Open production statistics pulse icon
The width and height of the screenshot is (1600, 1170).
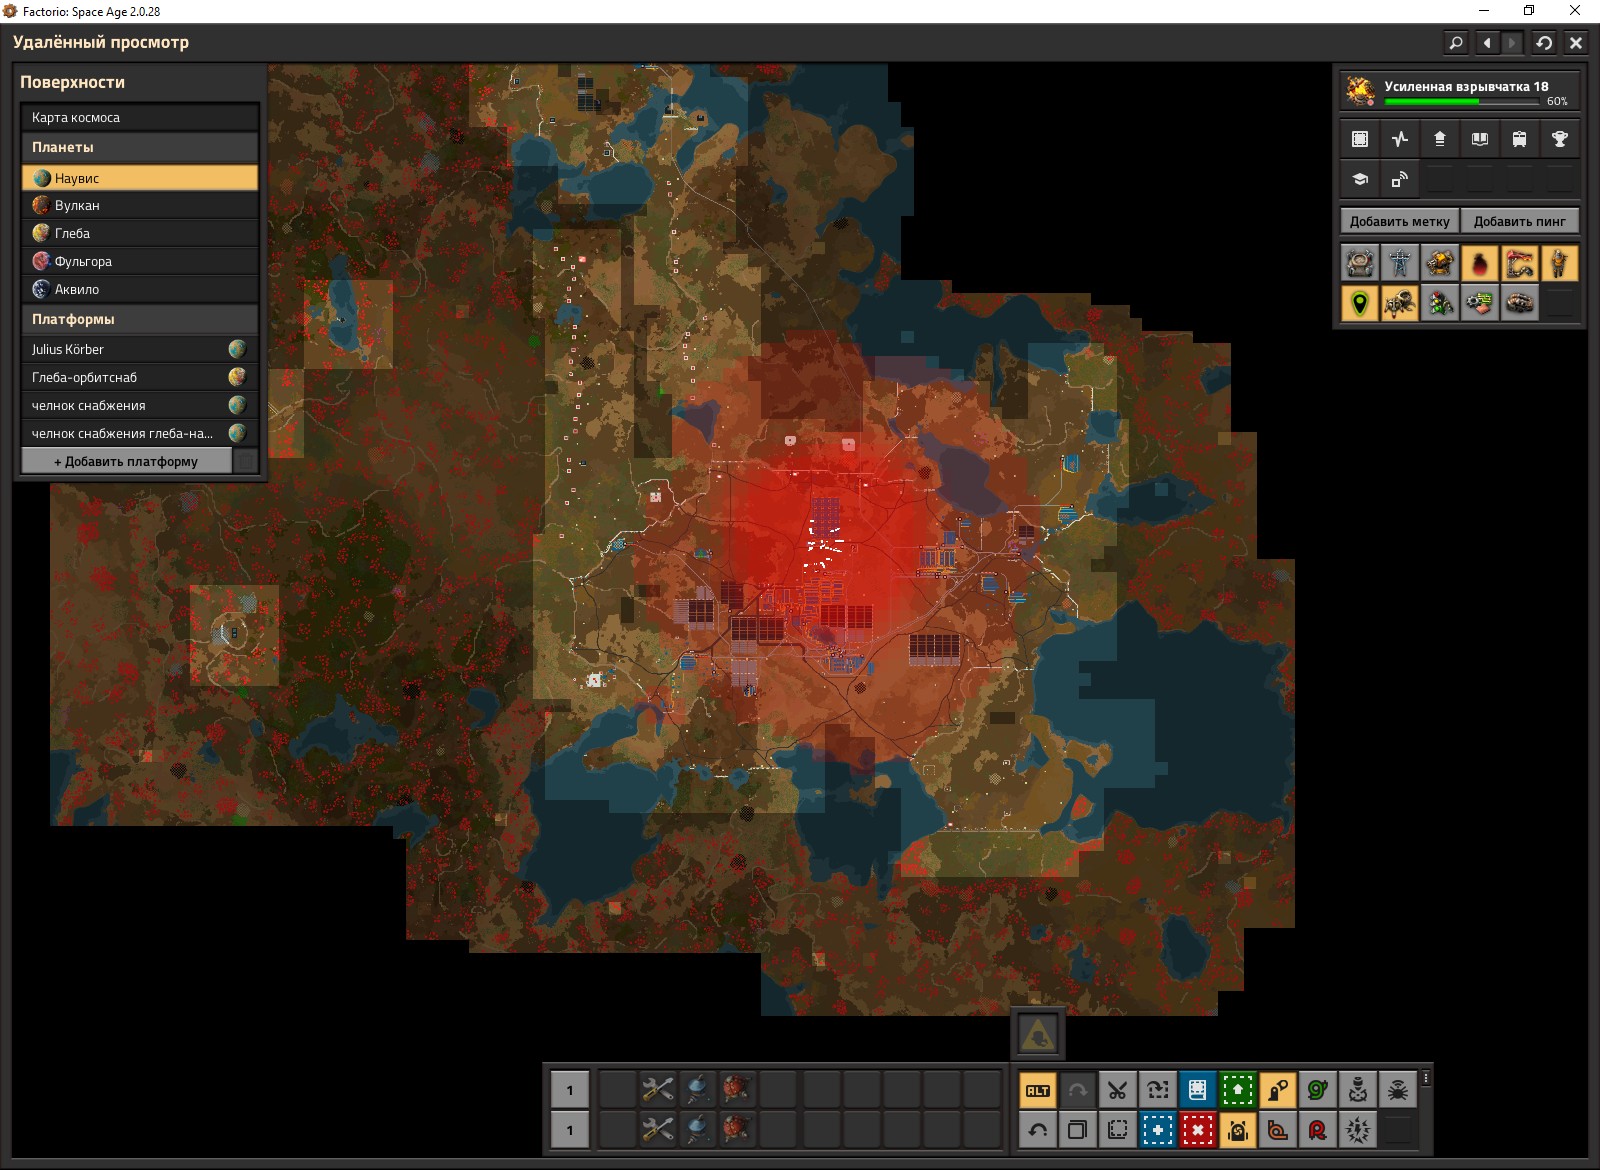point(1400,139)
